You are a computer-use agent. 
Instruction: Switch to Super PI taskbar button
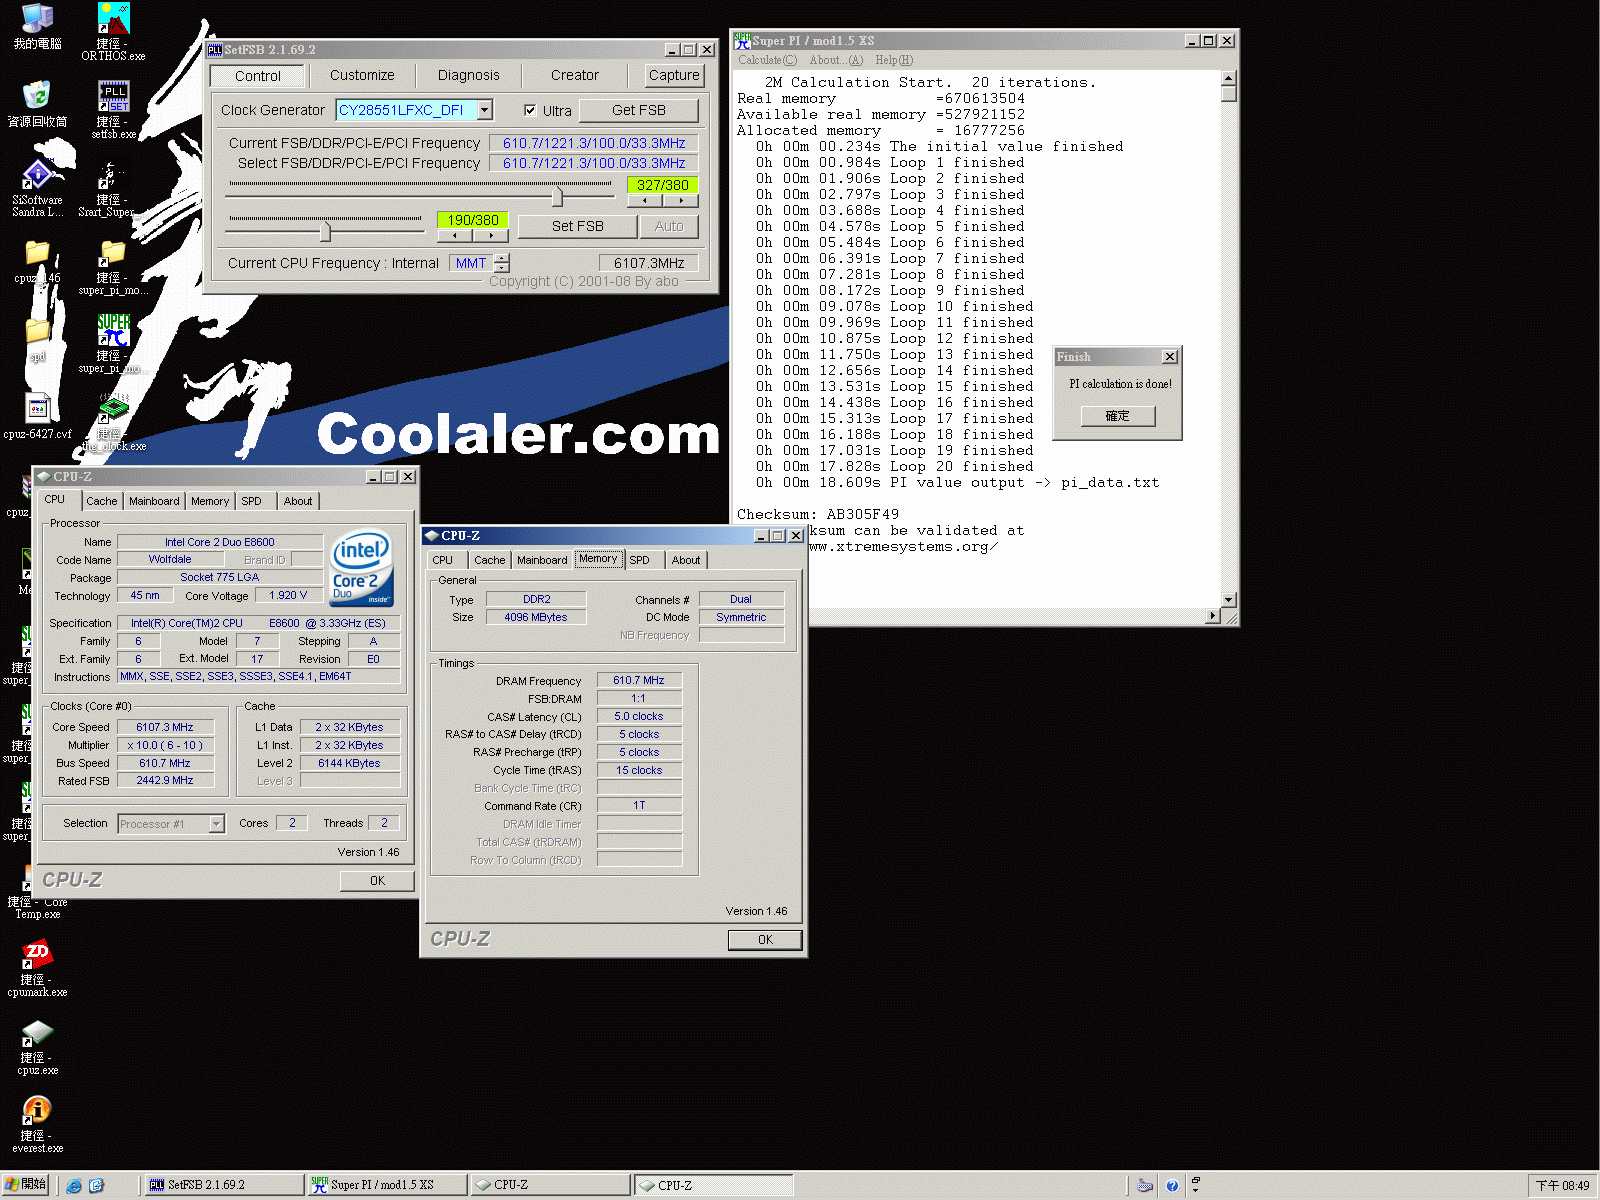(387, 1185)
